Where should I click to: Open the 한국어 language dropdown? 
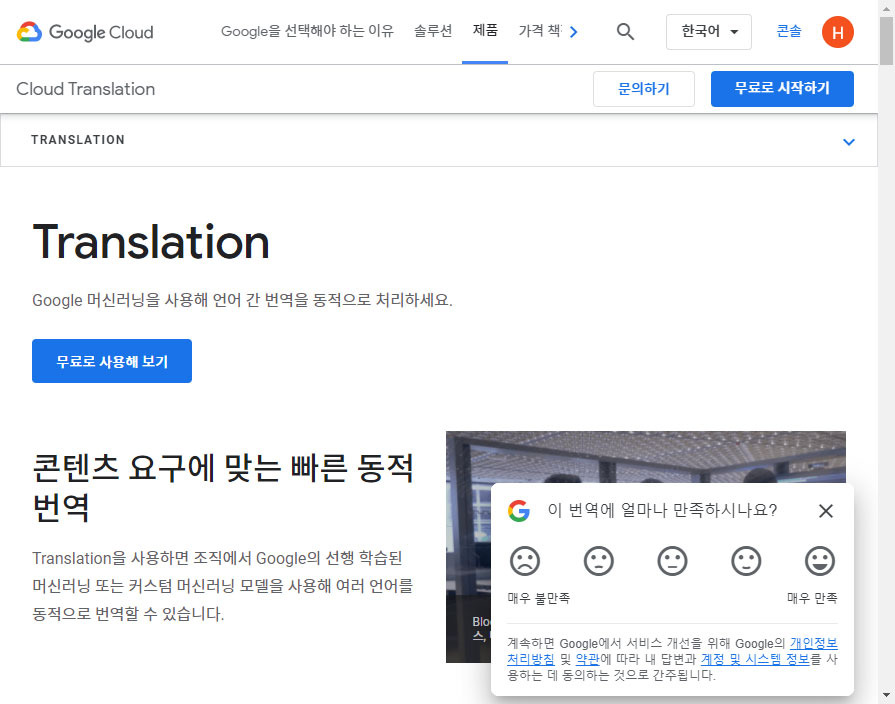coord(708,32)
